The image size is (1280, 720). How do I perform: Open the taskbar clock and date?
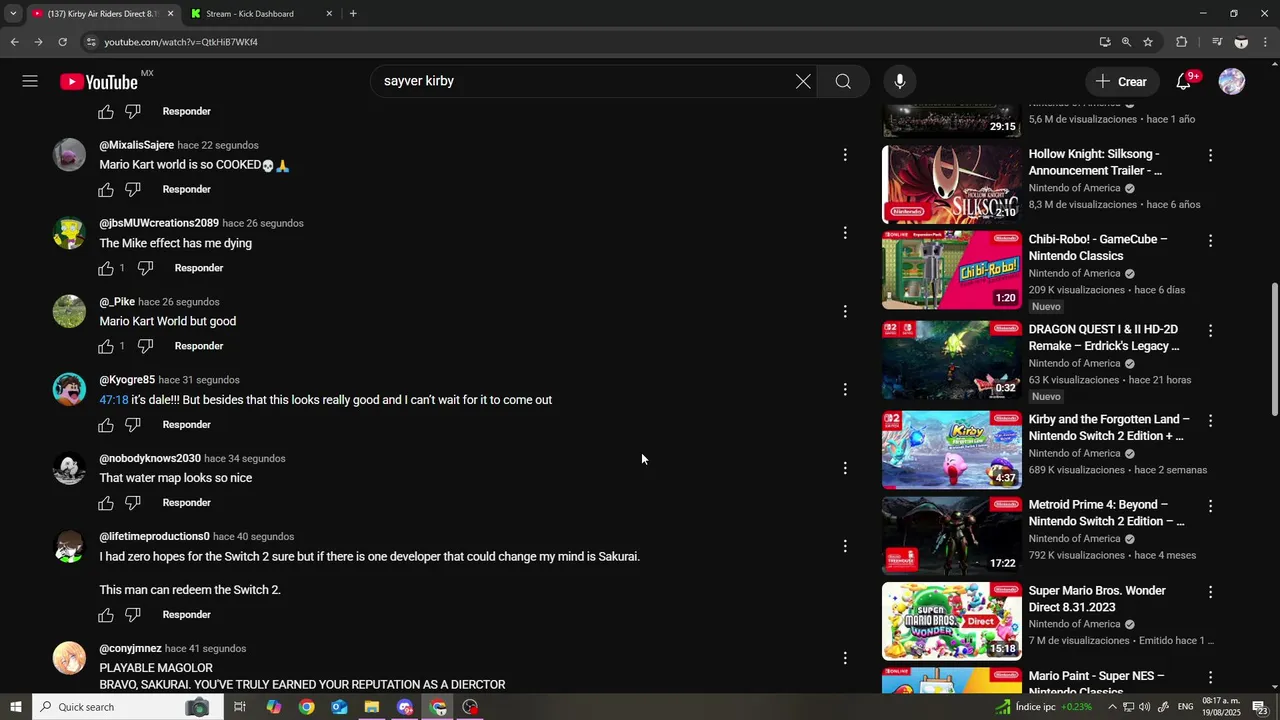click(x=1220, y=707)
